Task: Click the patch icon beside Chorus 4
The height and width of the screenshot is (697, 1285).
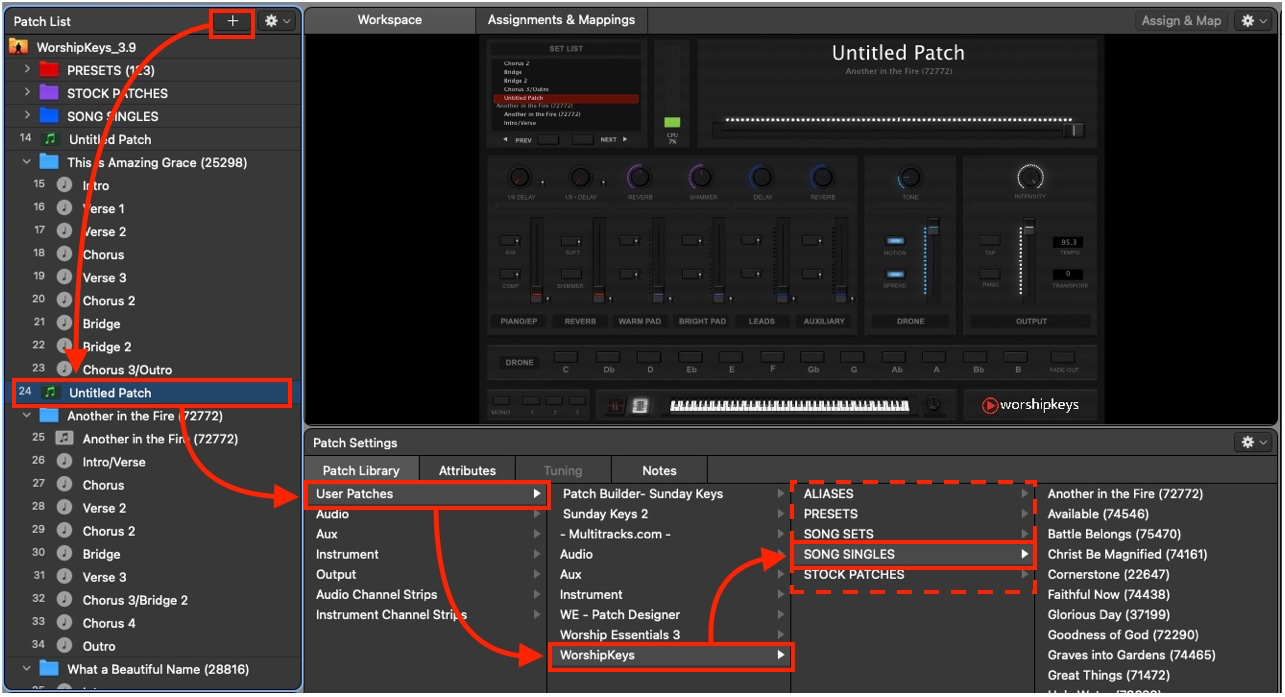Action: click(65, 623)
